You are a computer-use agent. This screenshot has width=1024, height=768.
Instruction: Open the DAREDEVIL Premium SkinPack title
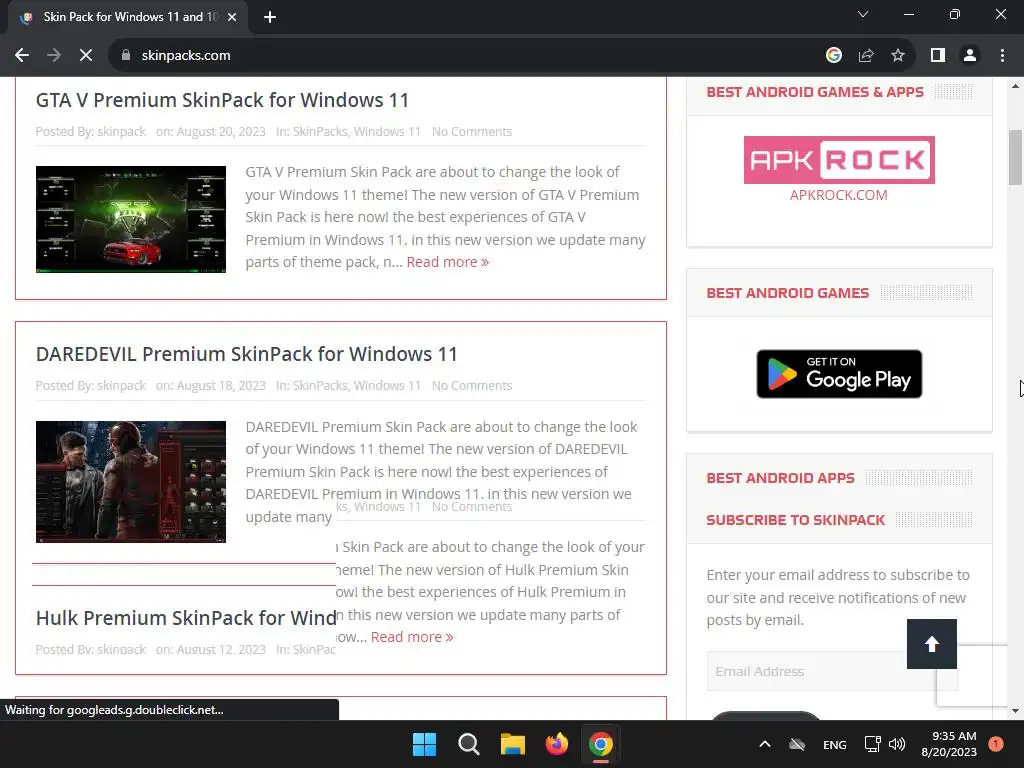(246, 354)
